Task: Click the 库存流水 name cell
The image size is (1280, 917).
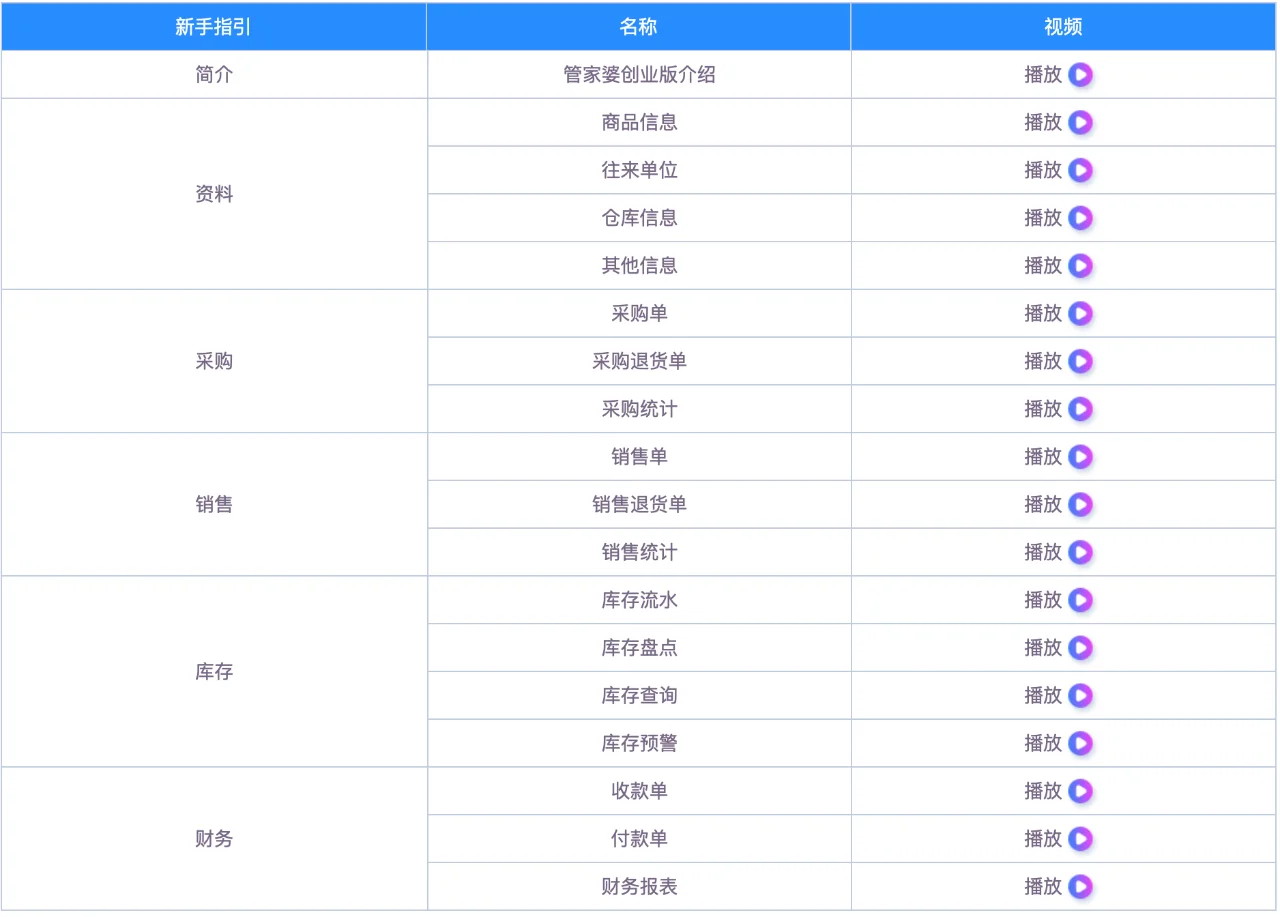Action: (639, 600)
